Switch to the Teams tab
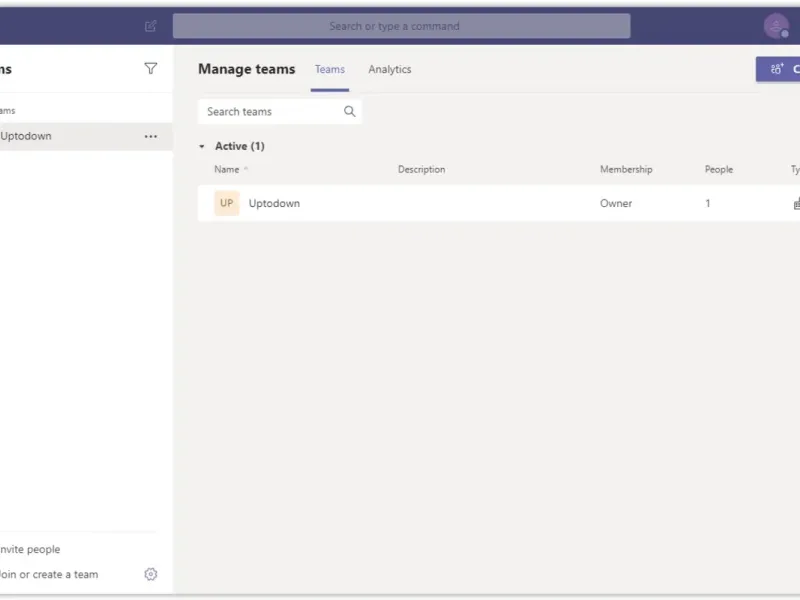The image size is (800, 600). 330,69
